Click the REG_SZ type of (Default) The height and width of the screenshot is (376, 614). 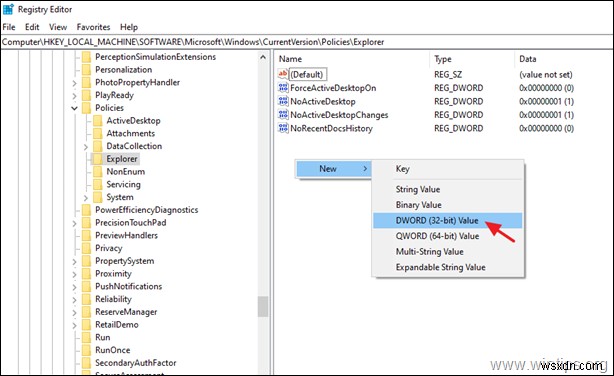448,74
